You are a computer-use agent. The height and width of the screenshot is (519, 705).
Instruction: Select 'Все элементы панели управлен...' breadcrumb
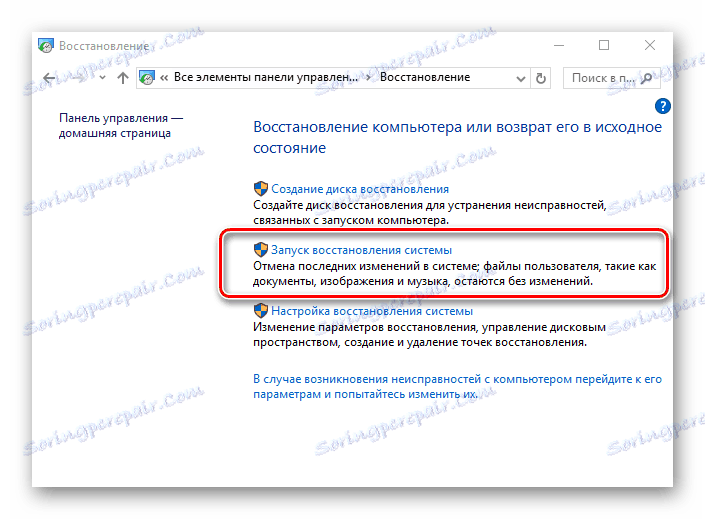tap(266, 77)
